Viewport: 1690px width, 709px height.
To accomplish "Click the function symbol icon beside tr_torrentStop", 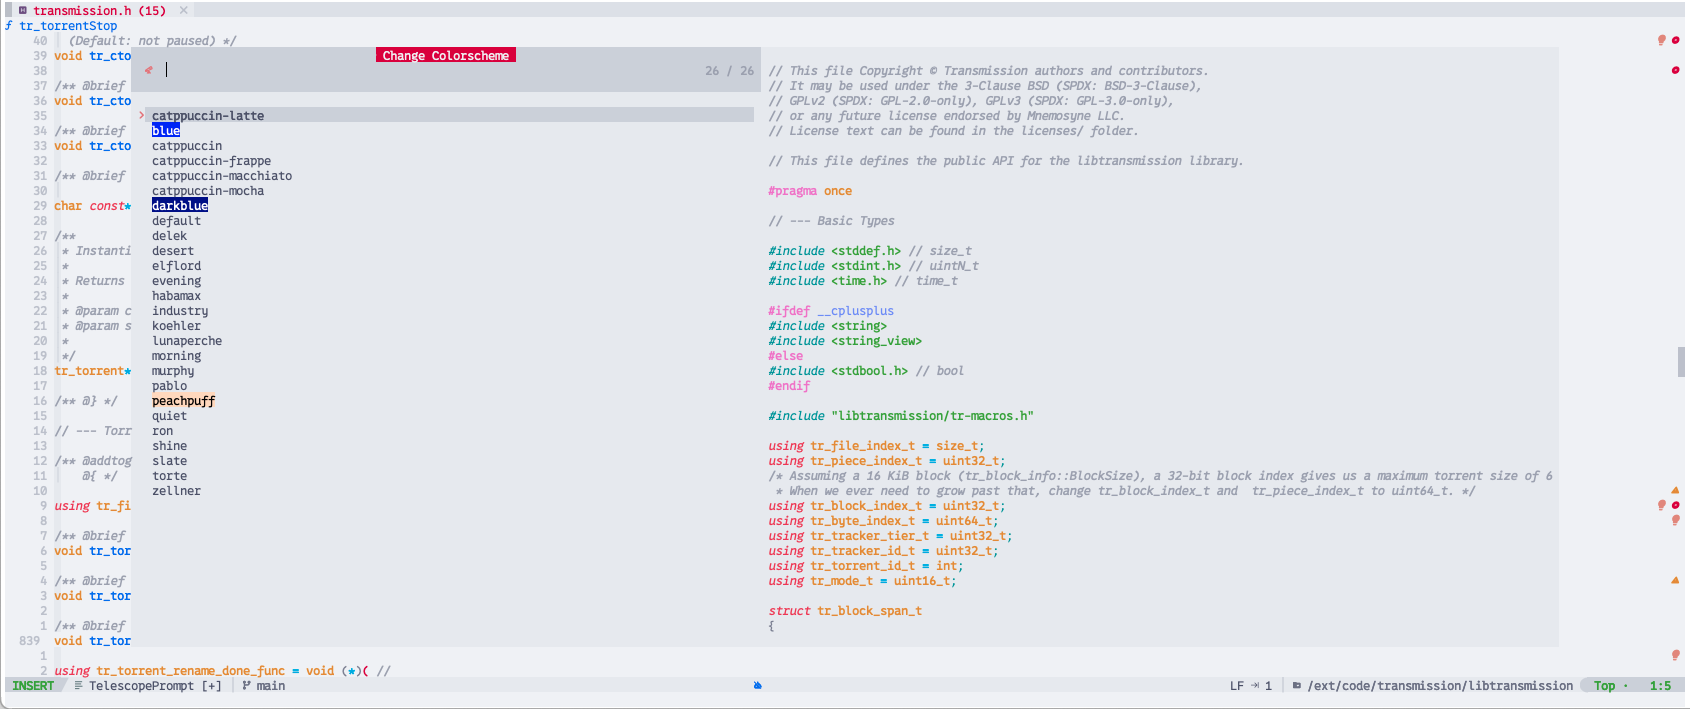I will (x=9, y=26).
